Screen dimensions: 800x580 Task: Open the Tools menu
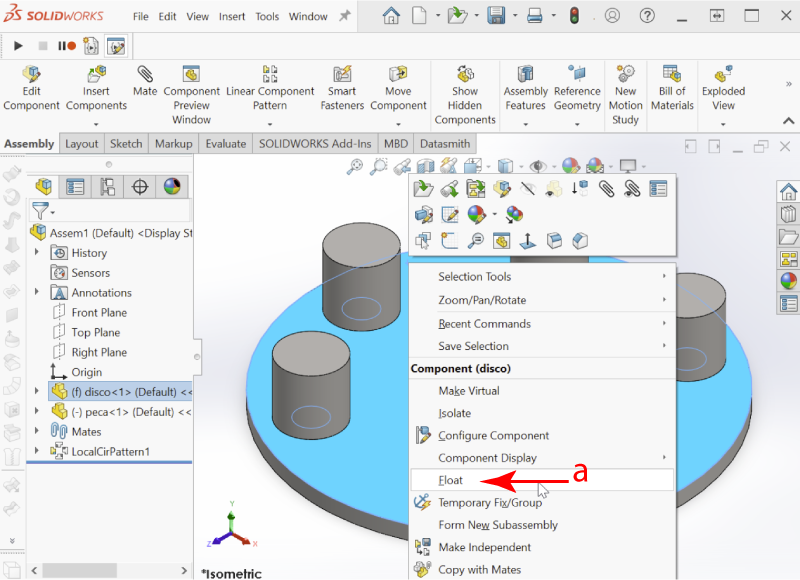point(267,16)
